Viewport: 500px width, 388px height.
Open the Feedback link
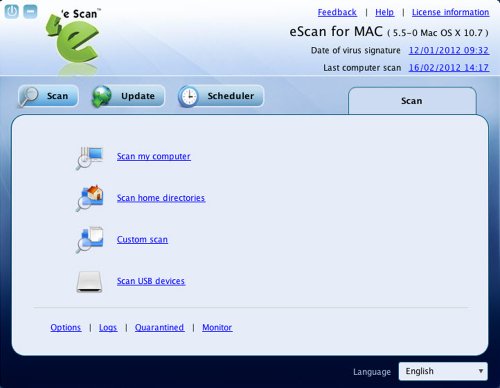(337, 12)
